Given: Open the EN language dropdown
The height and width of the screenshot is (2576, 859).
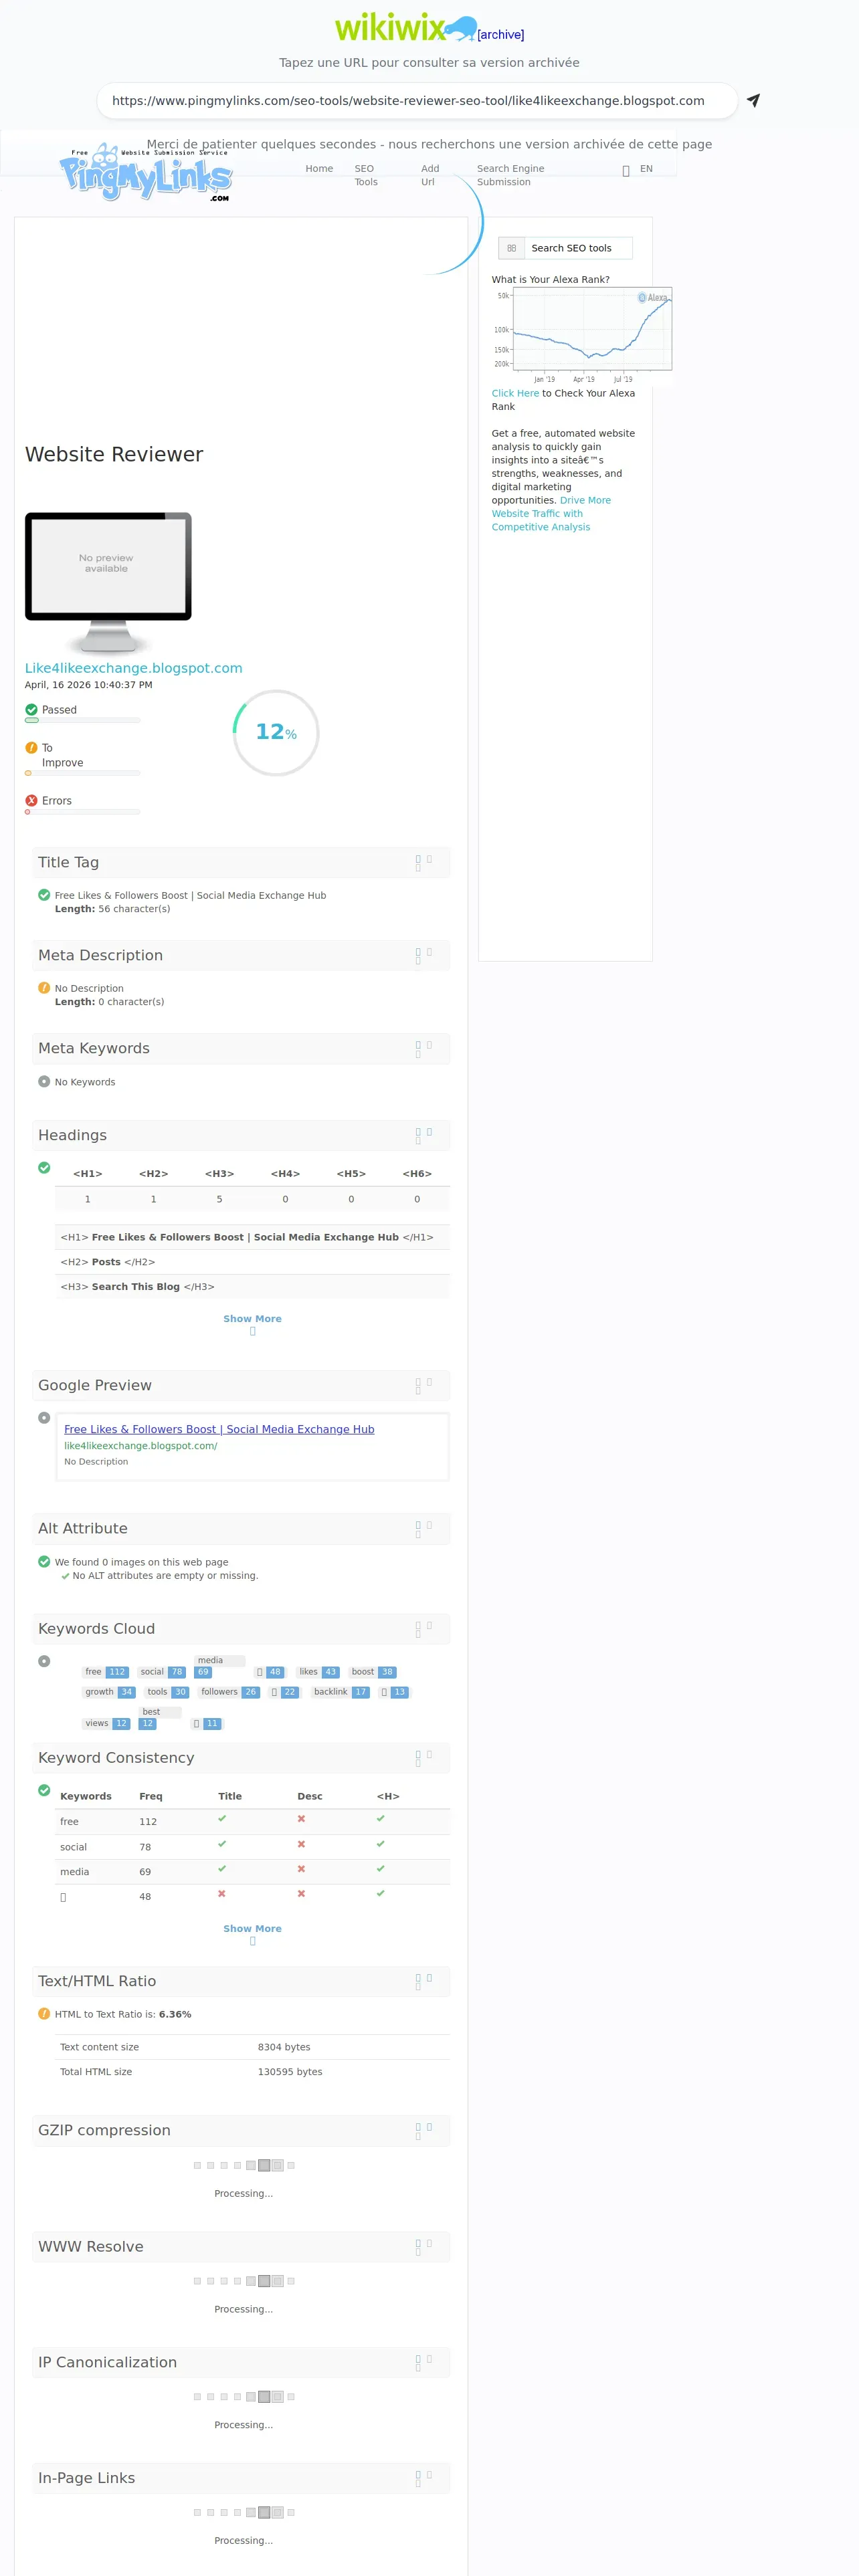Looking at the screenshot, I should (x=646, y=169).
